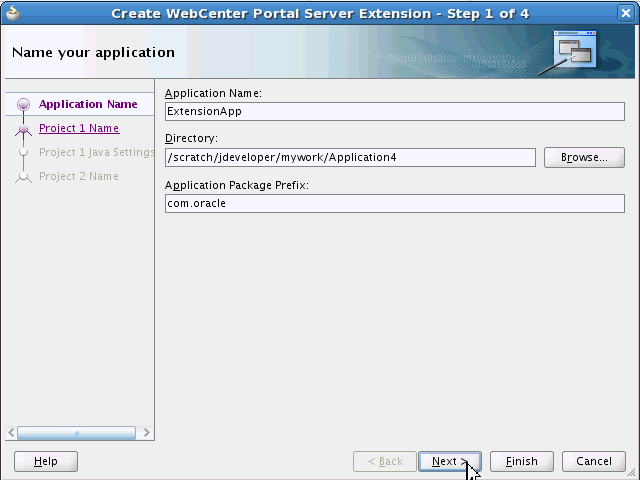
Task: Focus the Directory path field
Action: pyautogui.click(x=350, y=158)
